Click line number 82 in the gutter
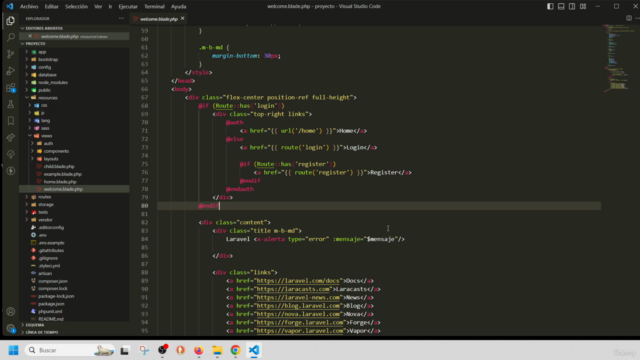 pyautogui.click(x=144, y=222)
